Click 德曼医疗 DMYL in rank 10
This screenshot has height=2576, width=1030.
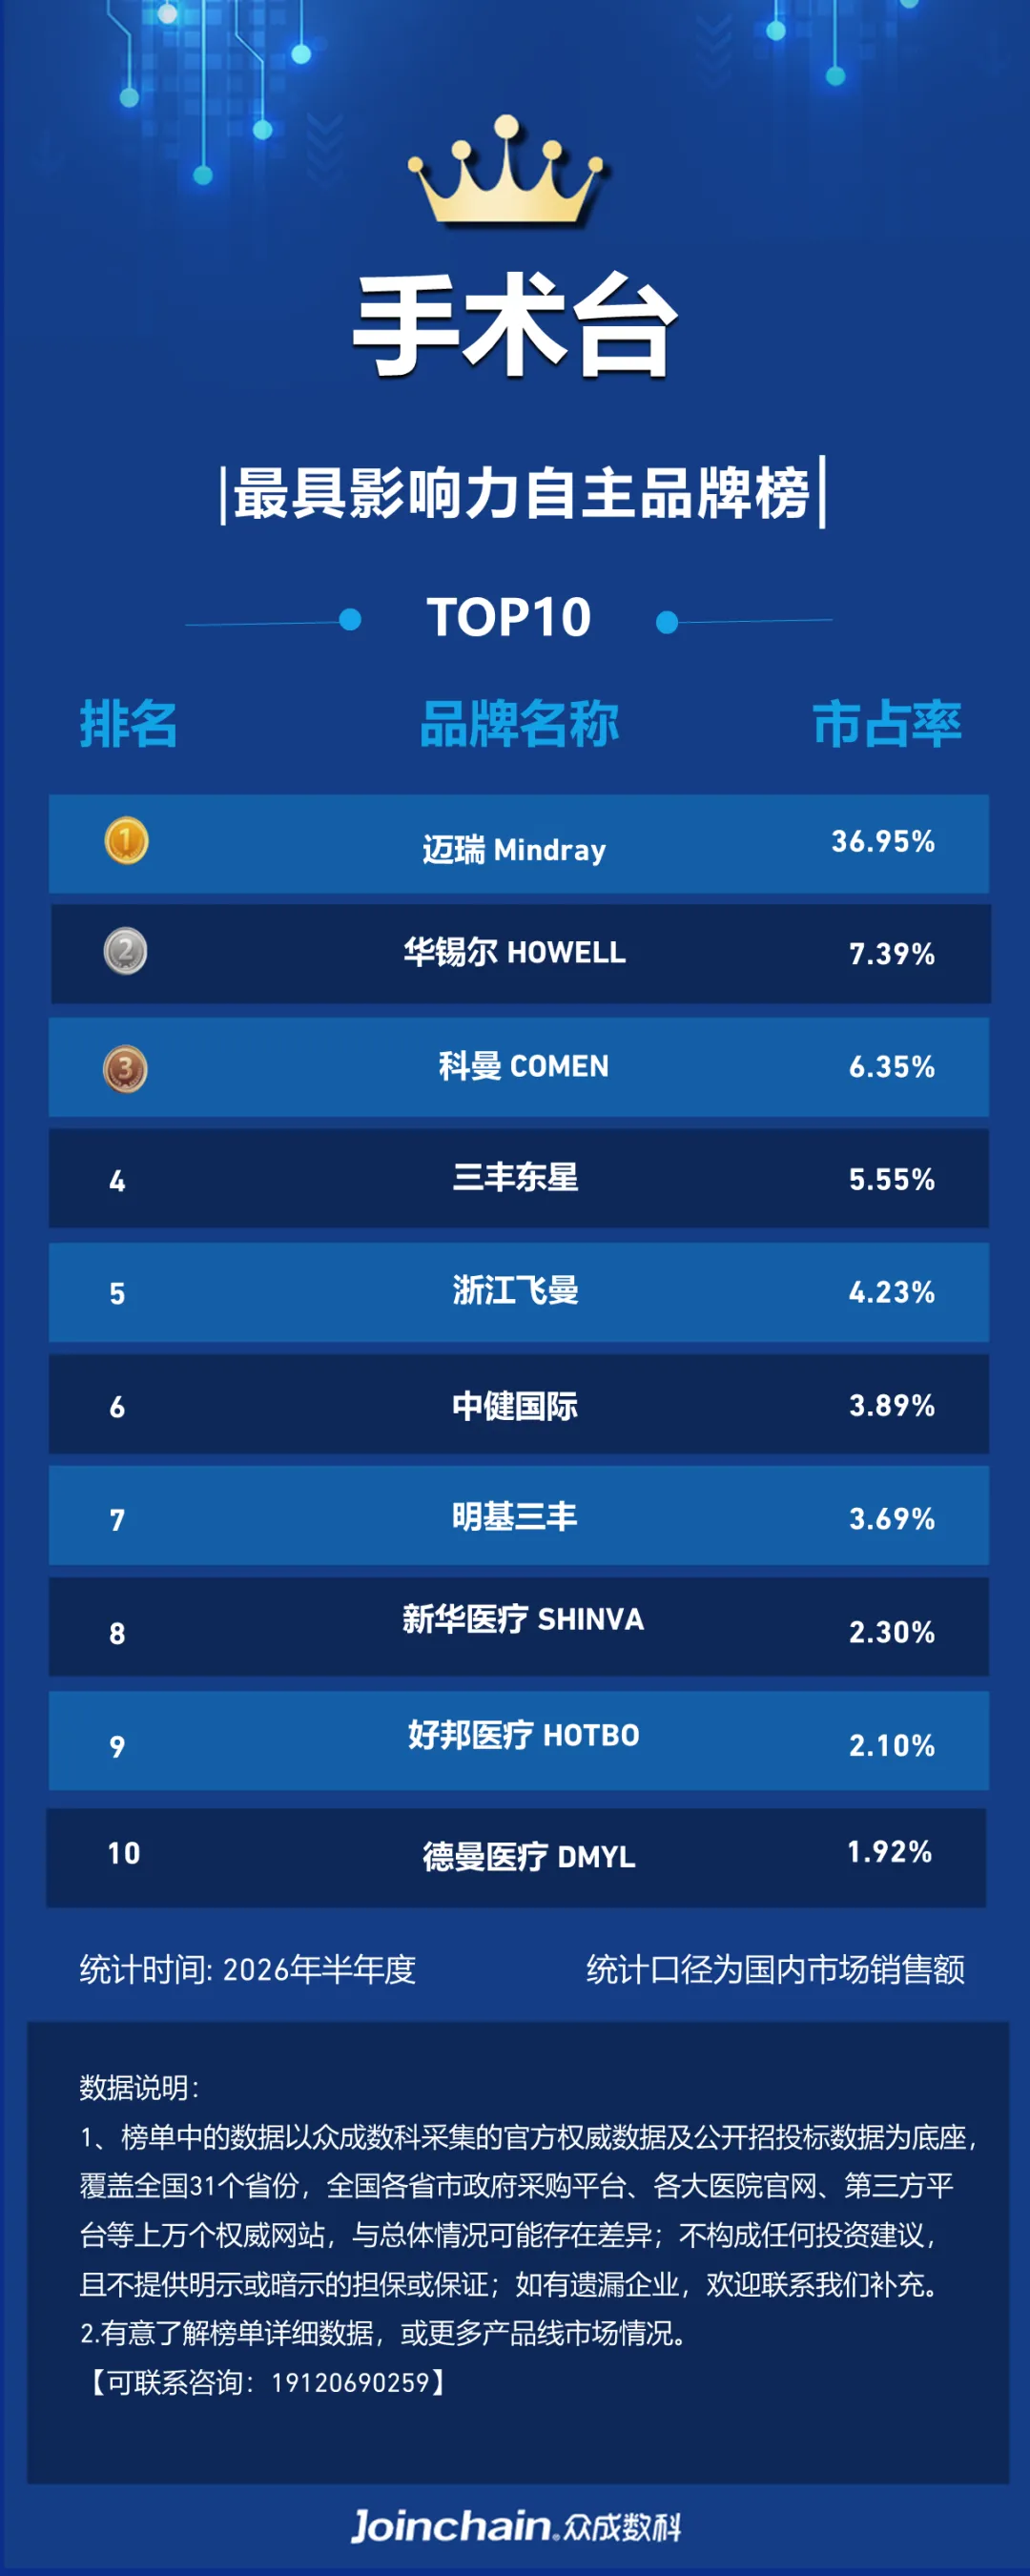(529, 1856)
